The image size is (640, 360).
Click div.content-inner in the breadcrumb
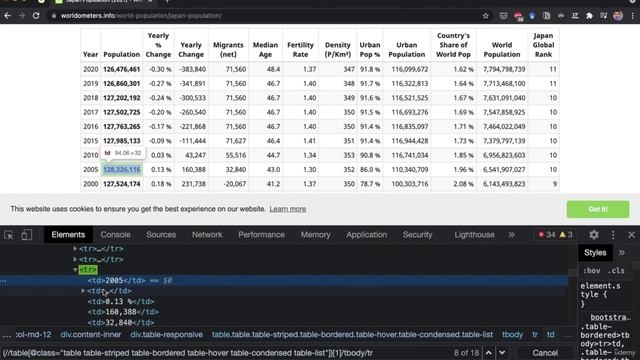tap(91, 335)
